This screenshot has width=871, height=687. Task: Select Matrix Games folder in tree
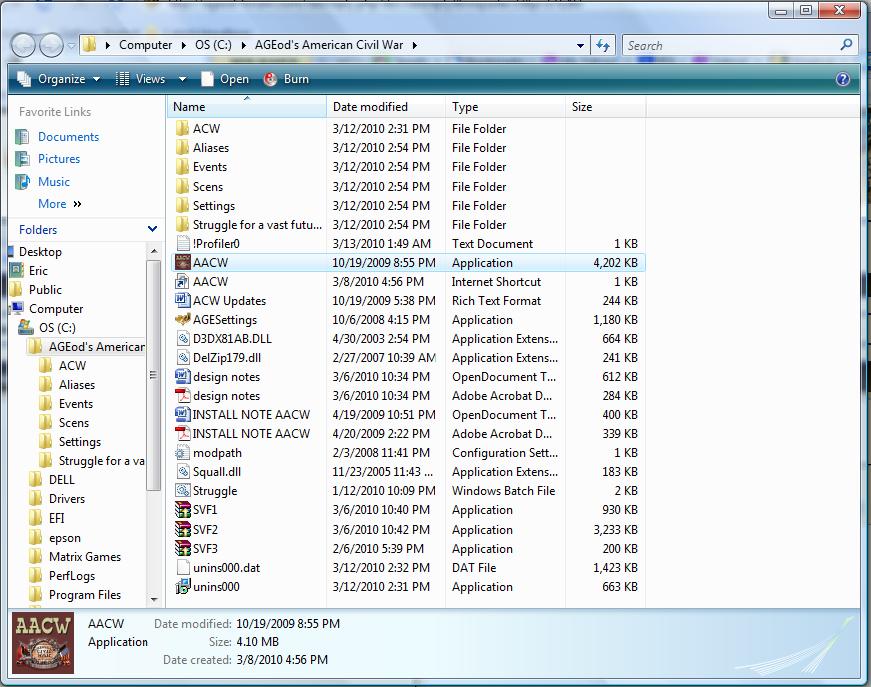[x=84, y=557]
